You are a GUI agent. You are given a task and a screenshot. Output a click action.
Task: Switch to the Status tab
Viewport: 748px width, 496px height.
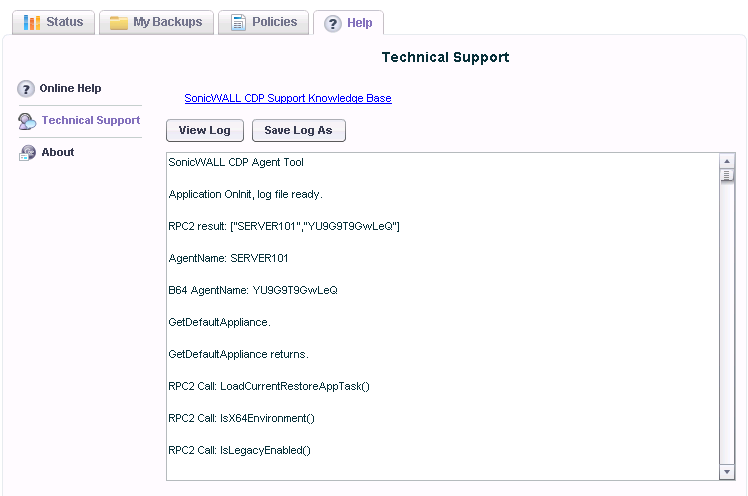(x=53, y=22)
